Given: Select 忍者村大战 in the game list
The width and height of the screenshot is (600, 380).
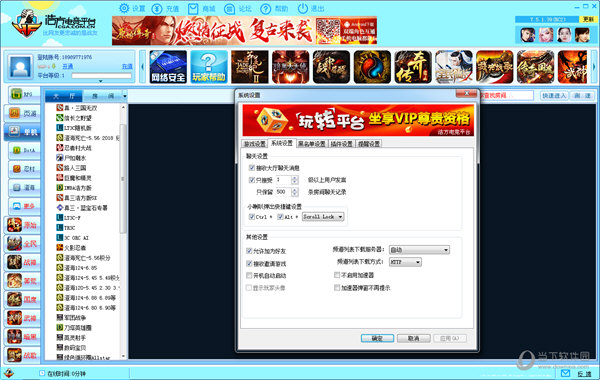Looking at the screenshot, I should pyautogui.click(x=78, y=148).
